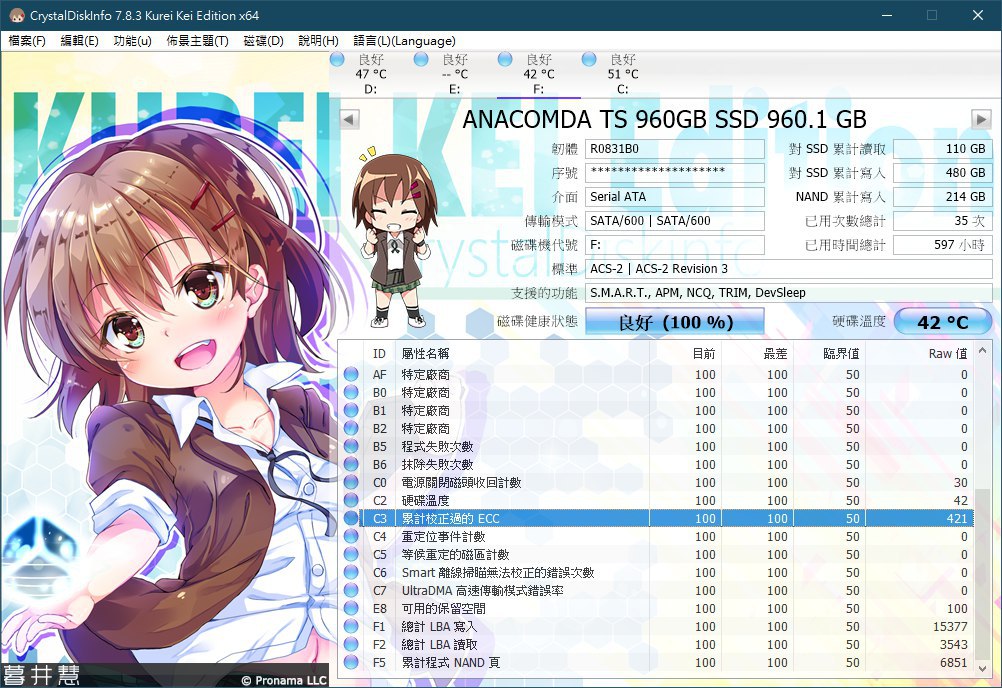Open the 編輯(E) menu
The image size is (1002, 688).
(x=79, y=41)
